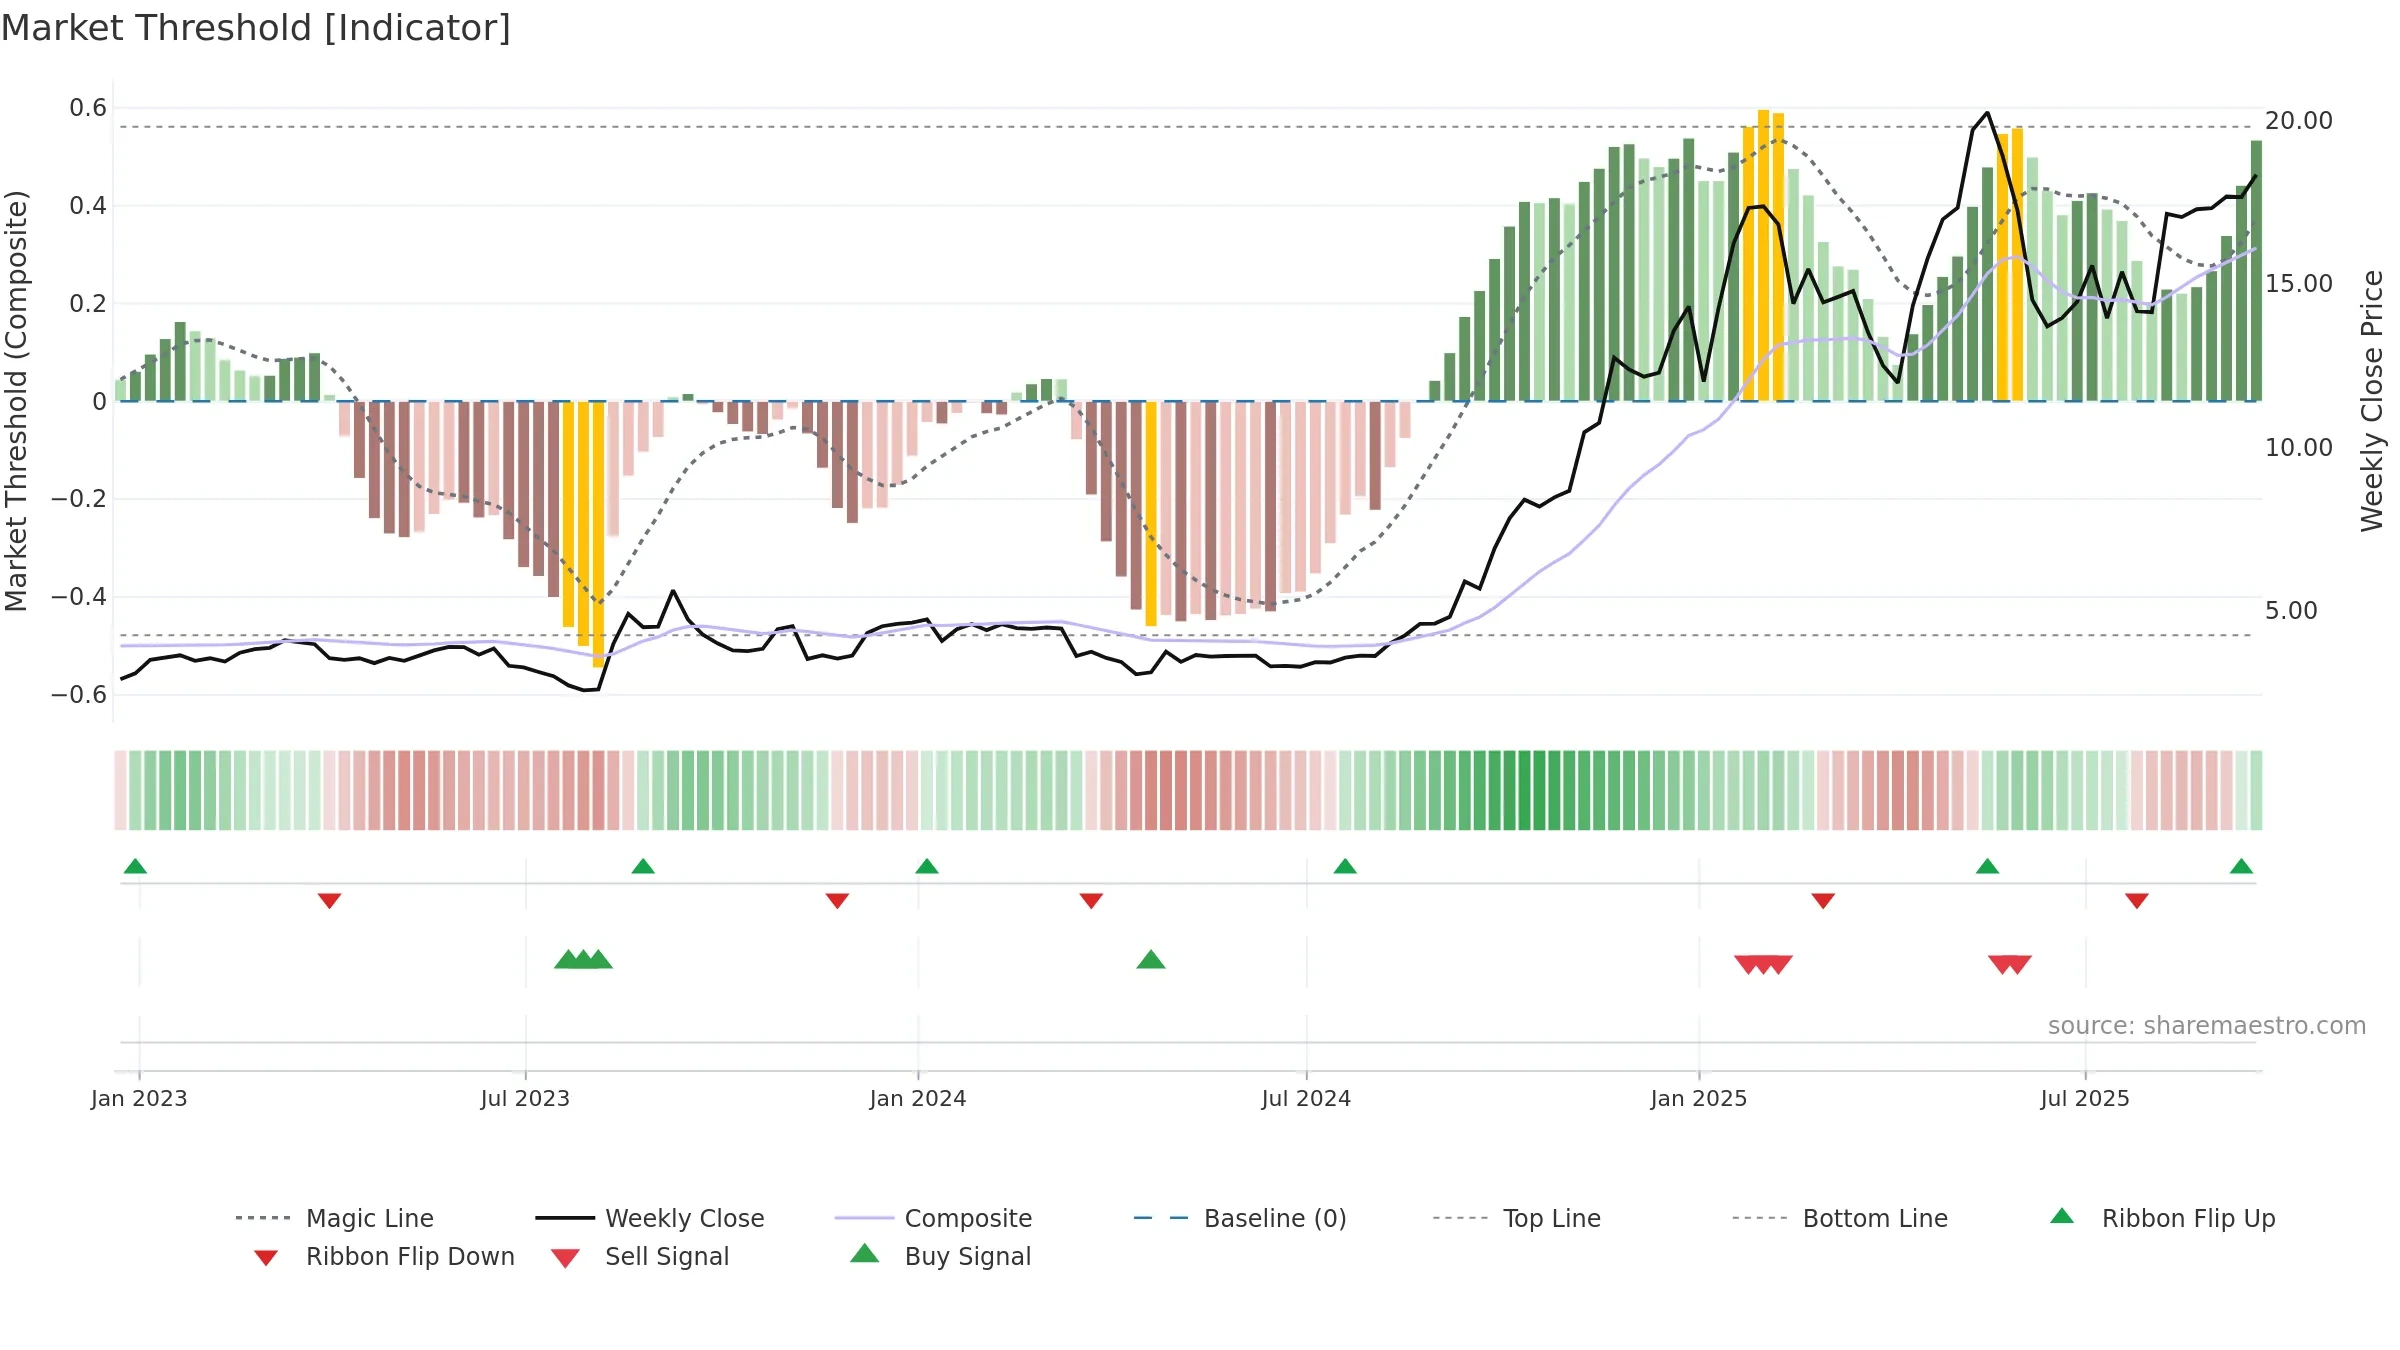Click the red flip-down triangle in spring 2023
The width and height of the screenshot is (2400, 1350).
[329, 901]
